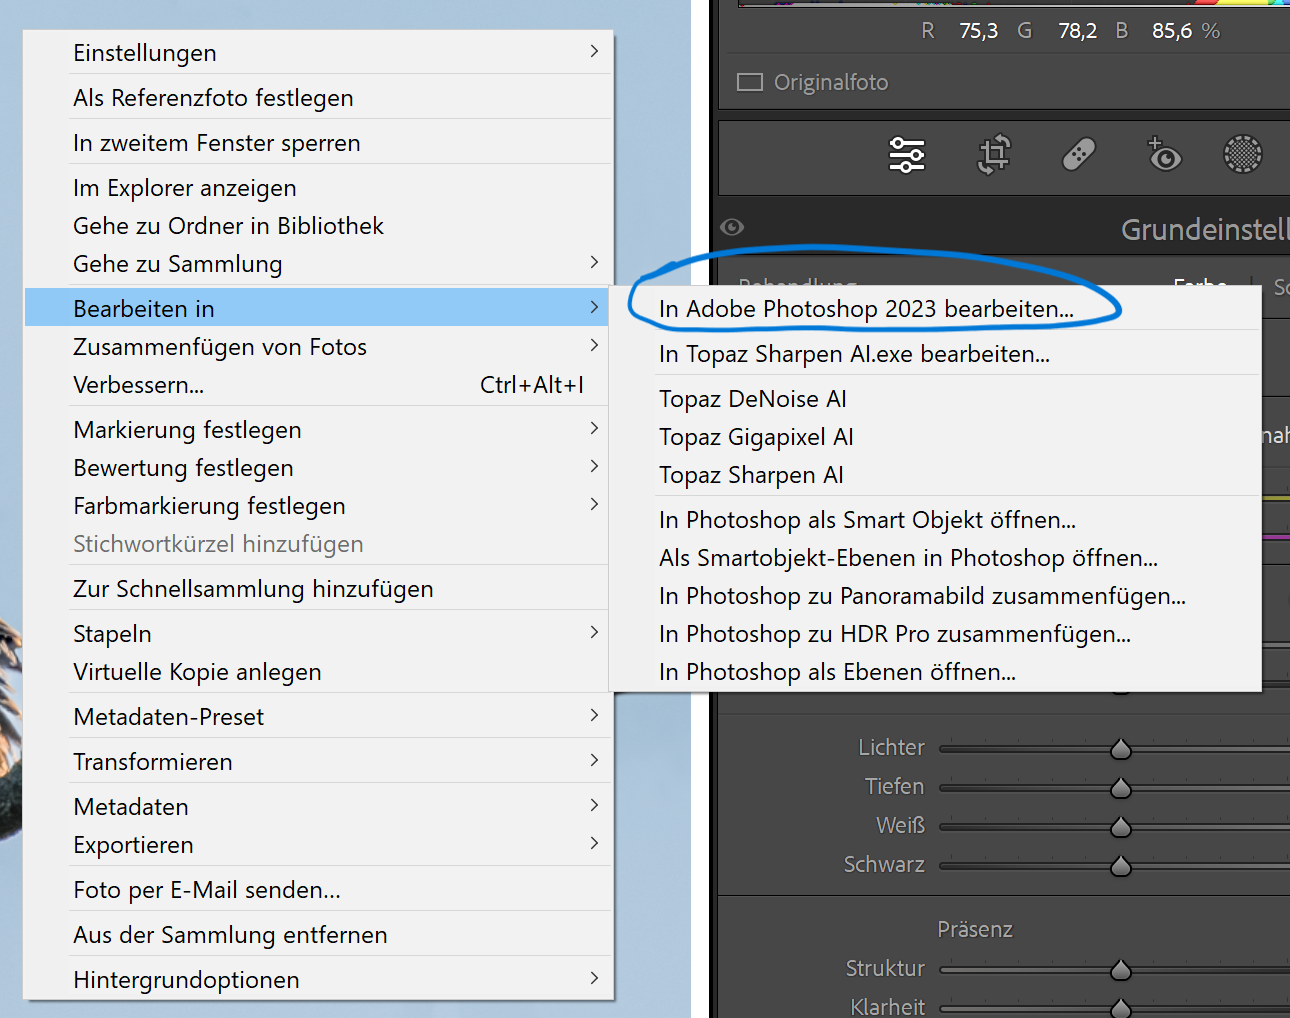
Task: Toggle the Grundeinstellungen panel eye icon
Action: pyautogui.click(x=732, y=227)
